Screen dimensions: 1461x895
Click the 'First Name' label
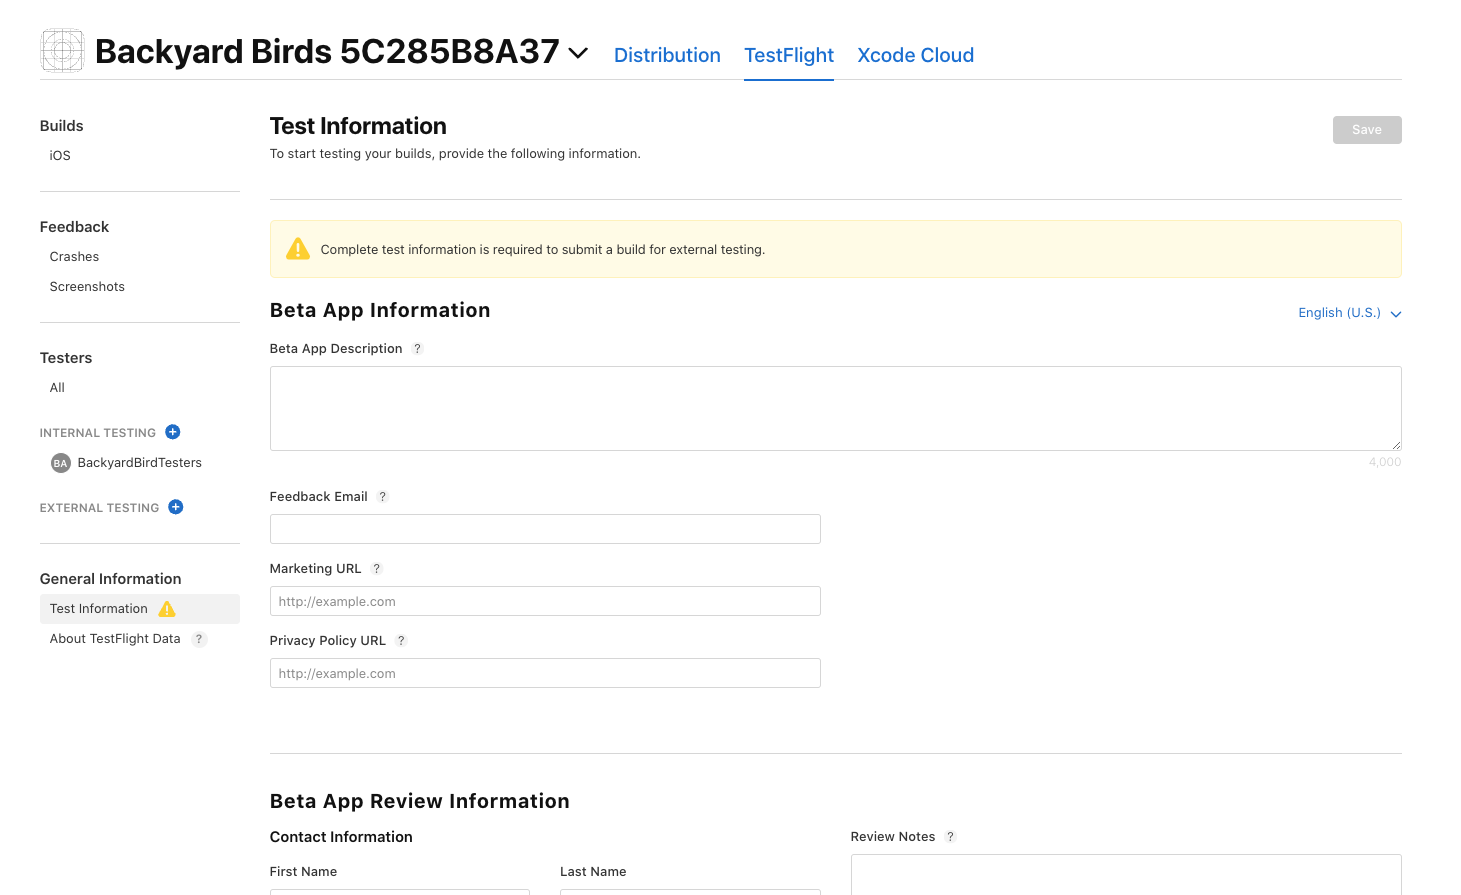pos(303,872)
